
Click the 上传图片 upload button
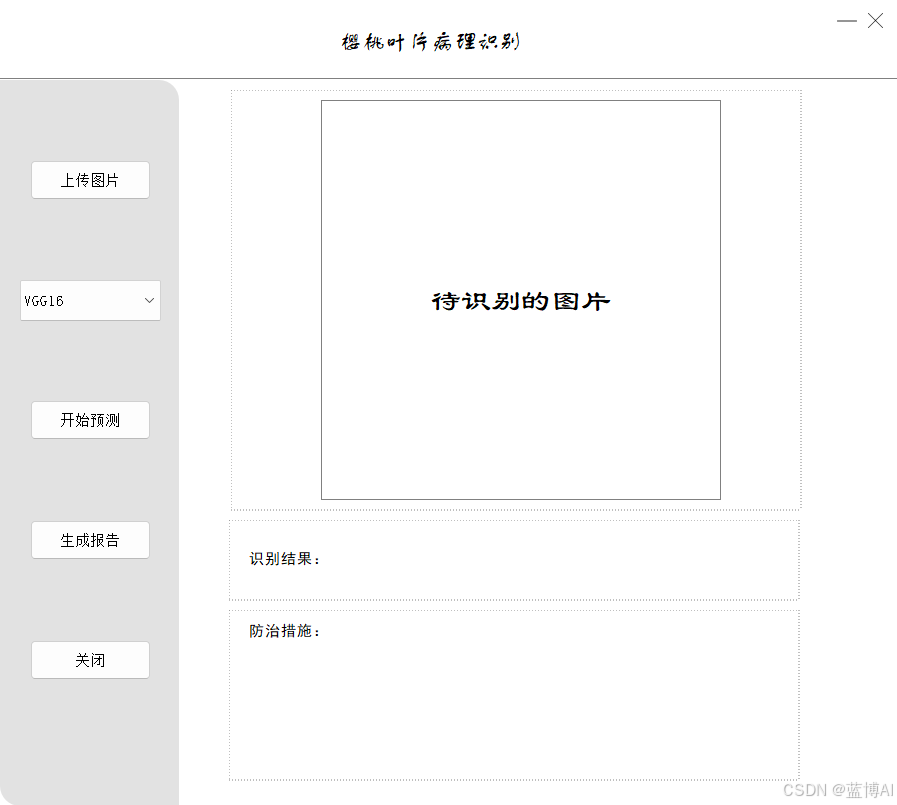[90, 180]
